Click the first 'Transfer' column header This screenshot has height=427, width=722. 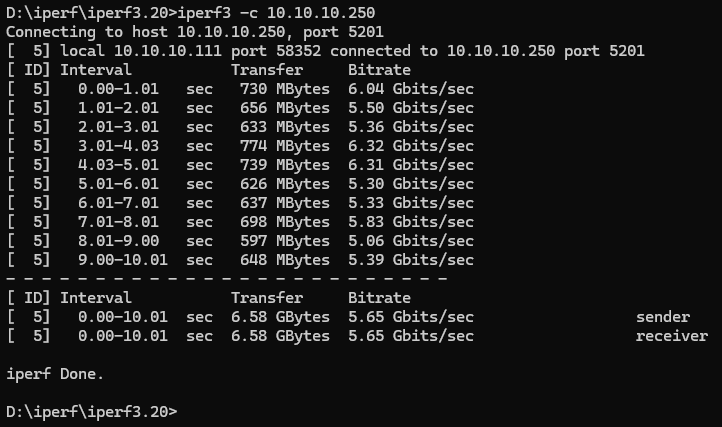[267, 70]
